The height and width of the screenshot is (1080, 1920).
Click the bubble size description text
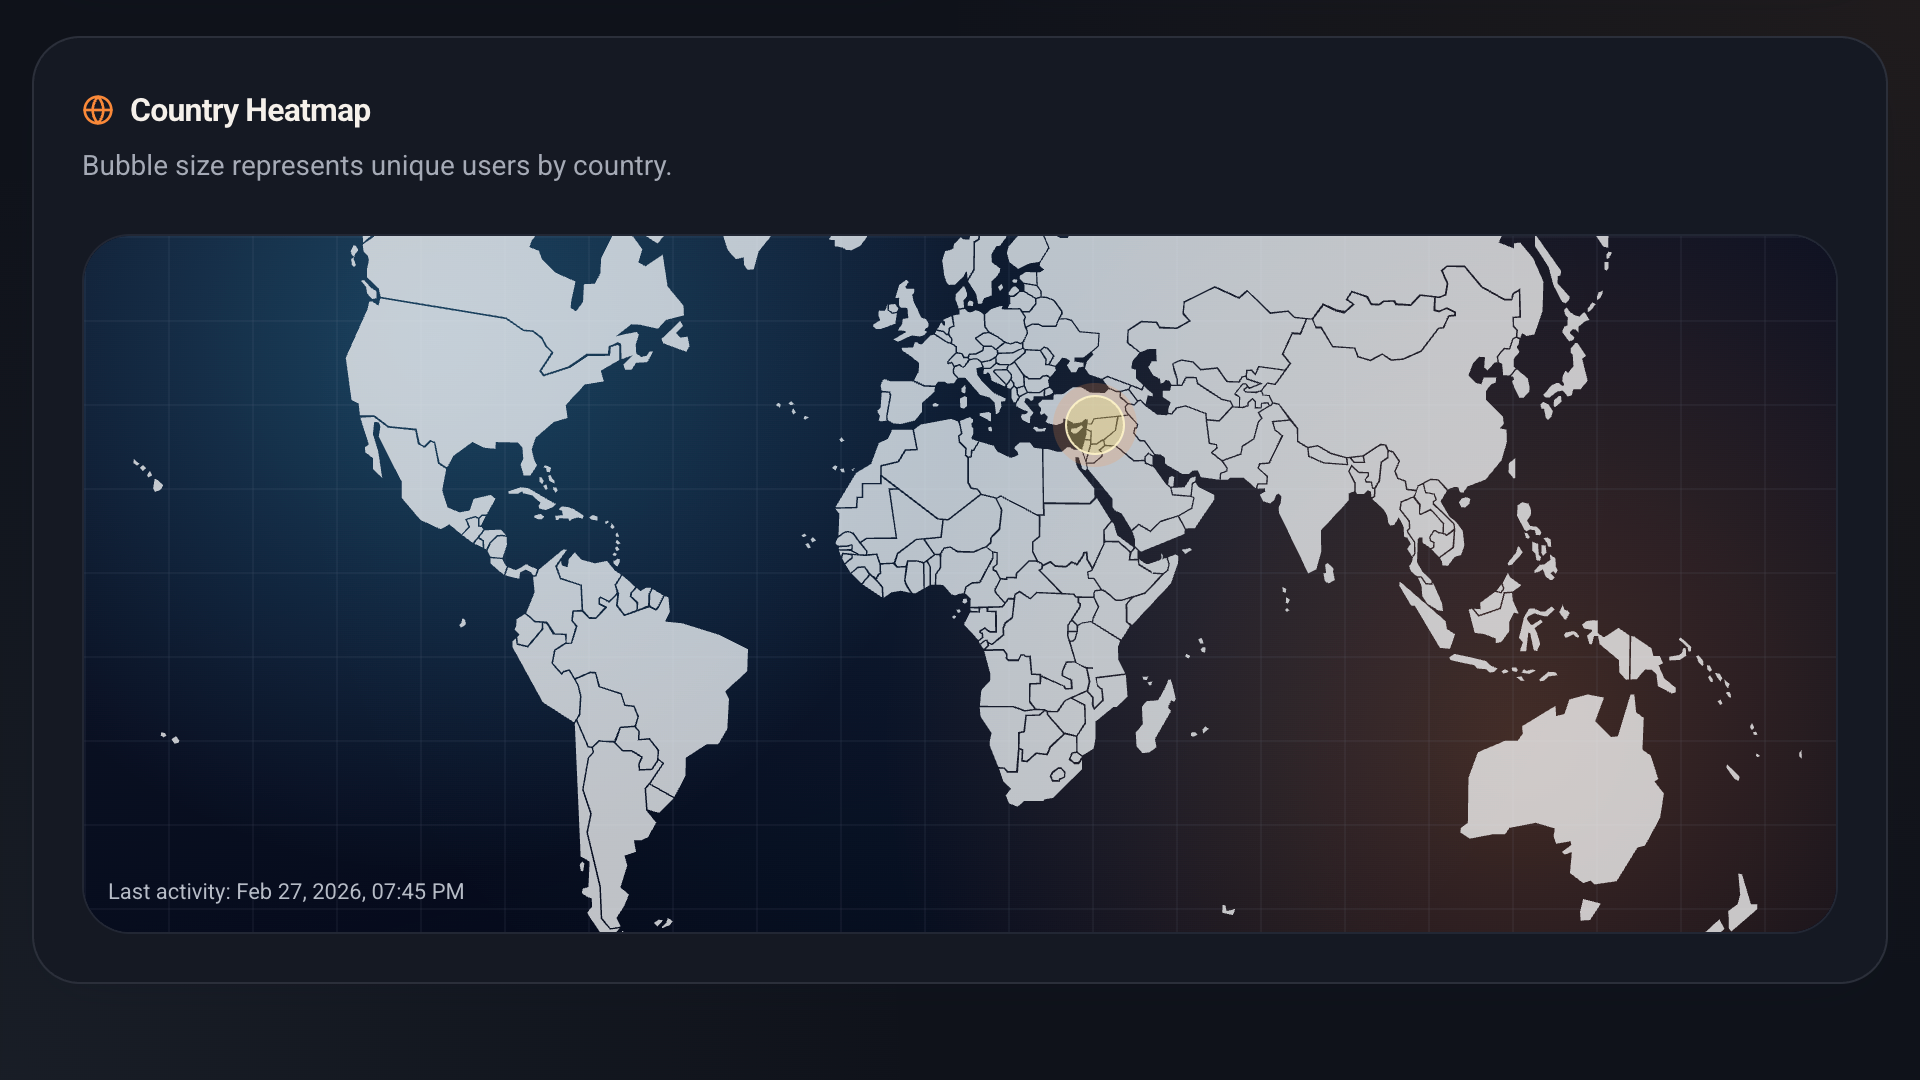[377, 166]
